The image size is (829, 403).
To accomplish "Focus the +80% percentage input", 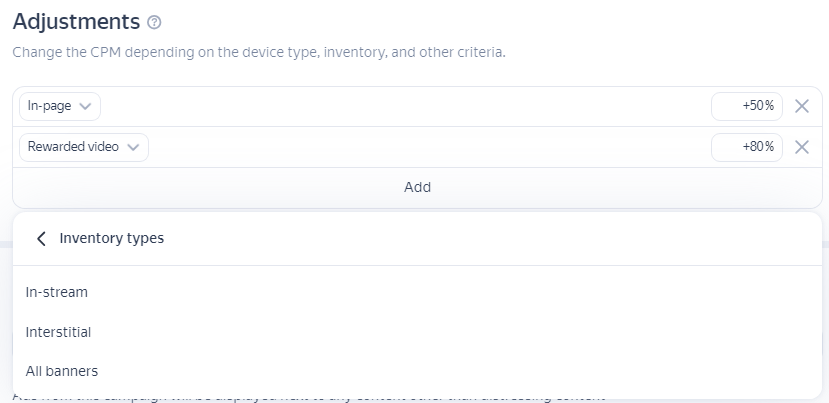I will pyautogui.click(x=746, y=147).
